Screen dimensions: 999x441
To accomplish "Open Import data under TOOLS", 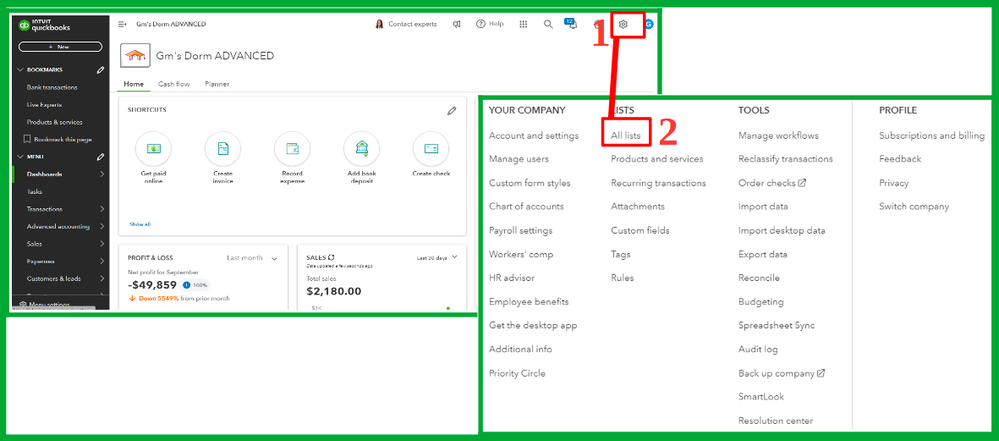I will [x=763, y=206].
